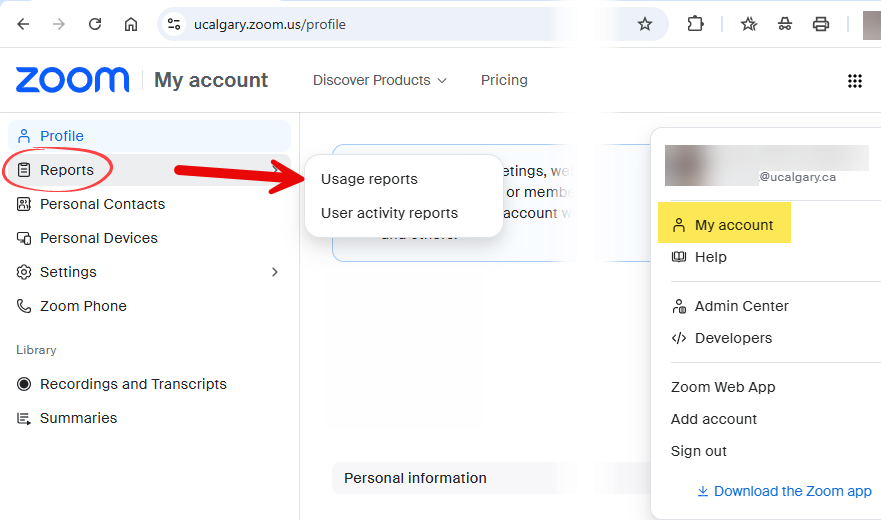
Task: Open the favorites star toolbar icon
Action: pyautogui.click(x=748, y=24)
